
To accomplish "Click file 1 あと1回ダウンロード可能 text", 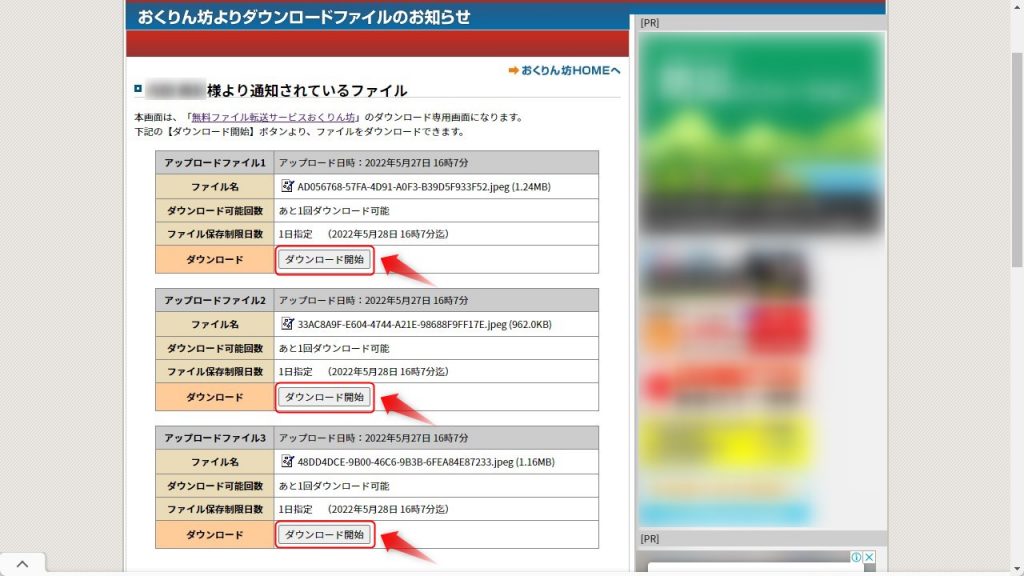I will (334, 211).
